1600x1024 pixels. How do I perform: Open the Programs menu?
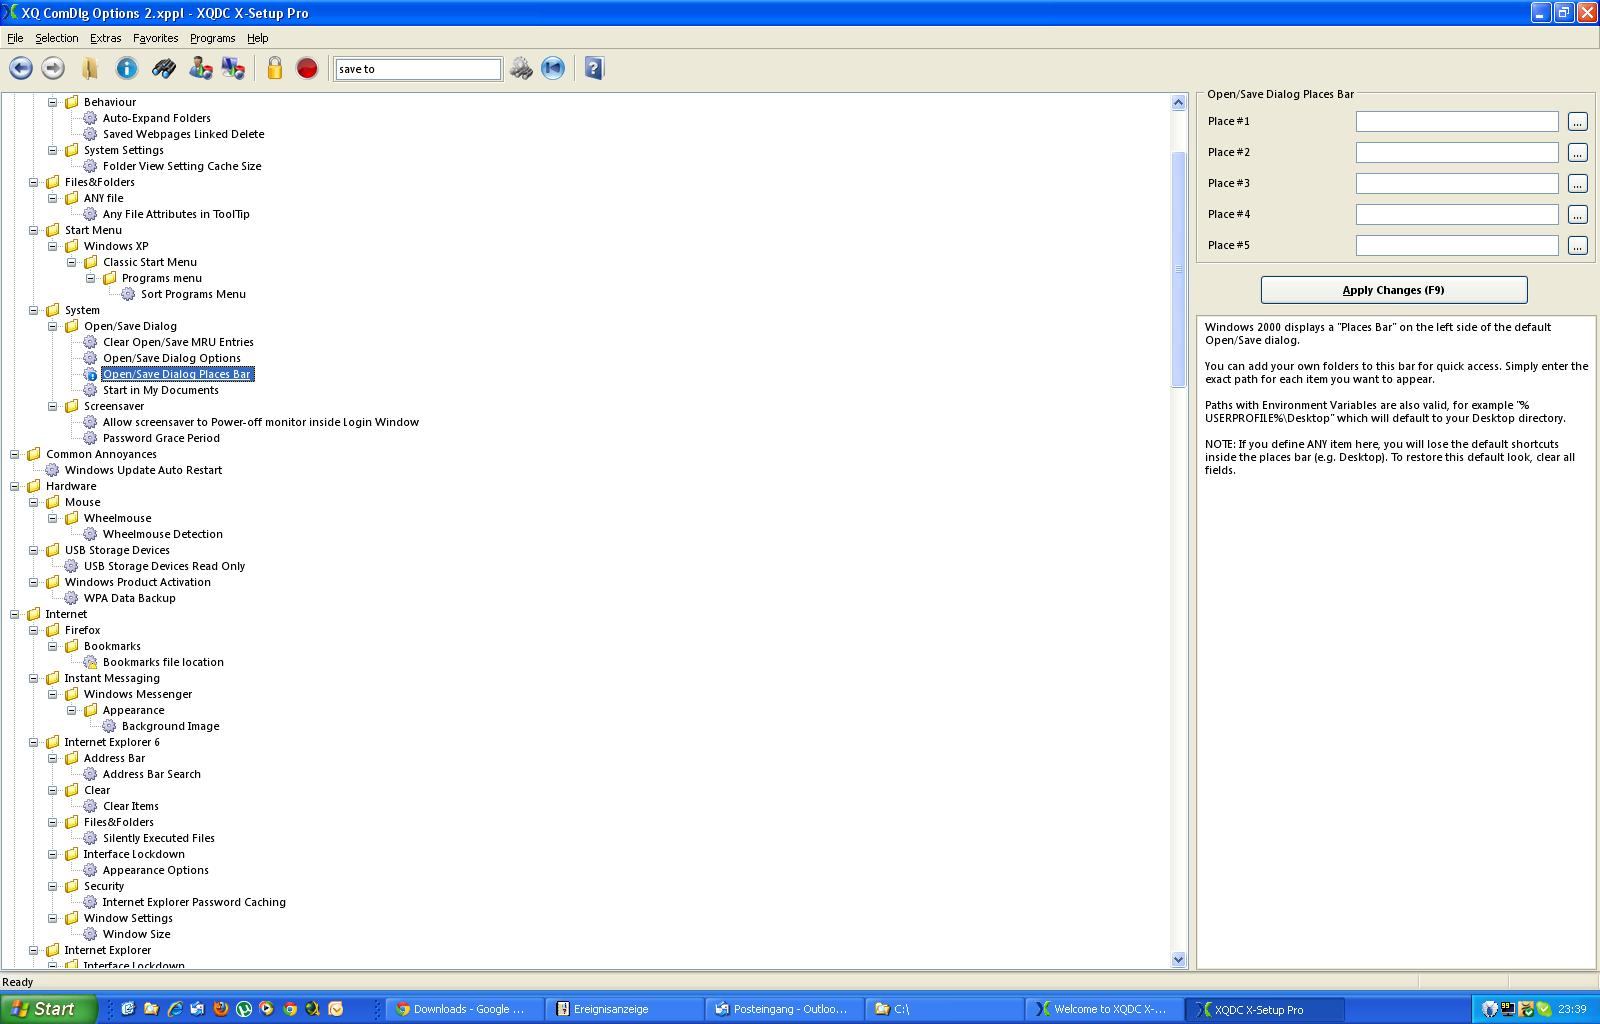(x=212, y=38)
